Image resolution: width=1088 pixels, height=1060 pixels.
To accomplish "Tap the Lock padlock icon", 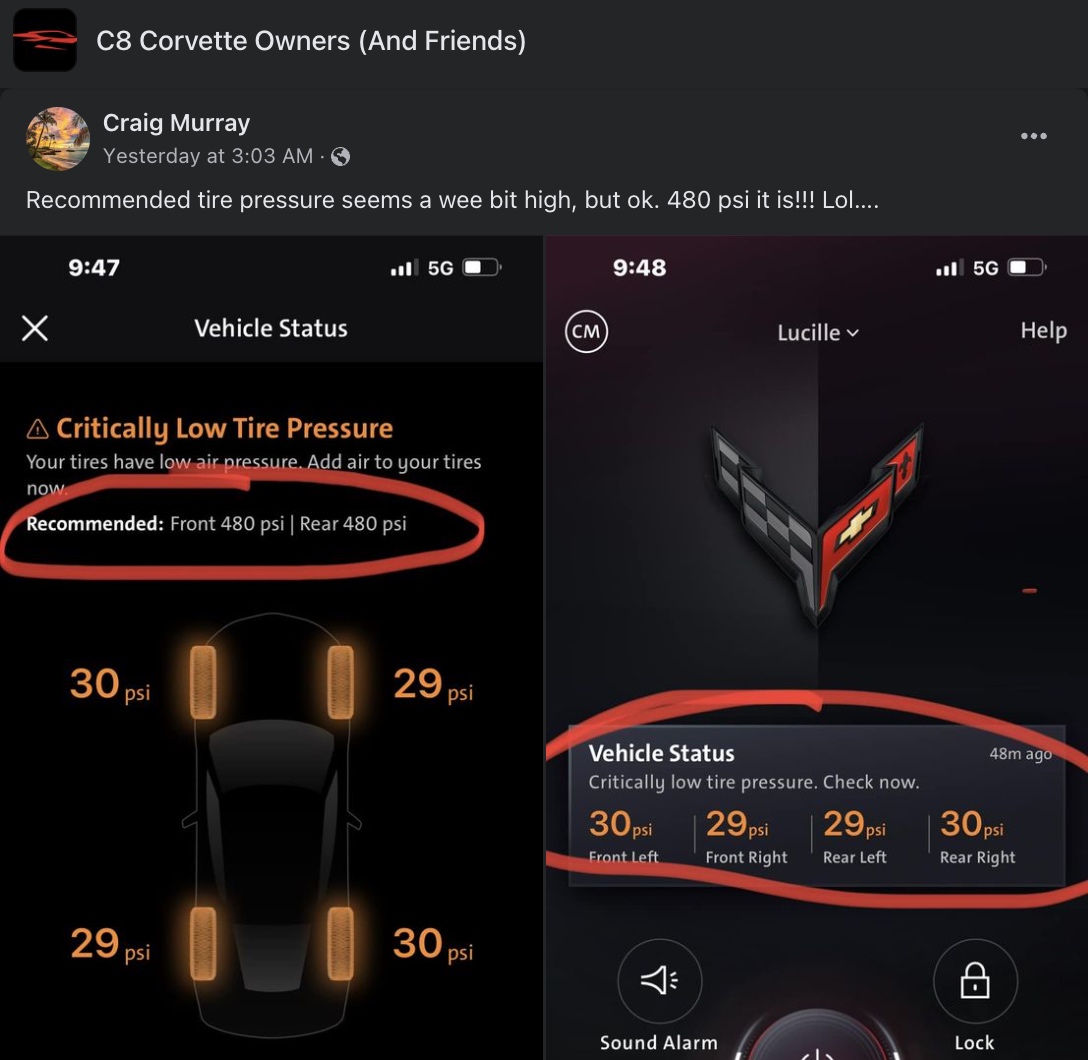I will (x=975, y=980).
